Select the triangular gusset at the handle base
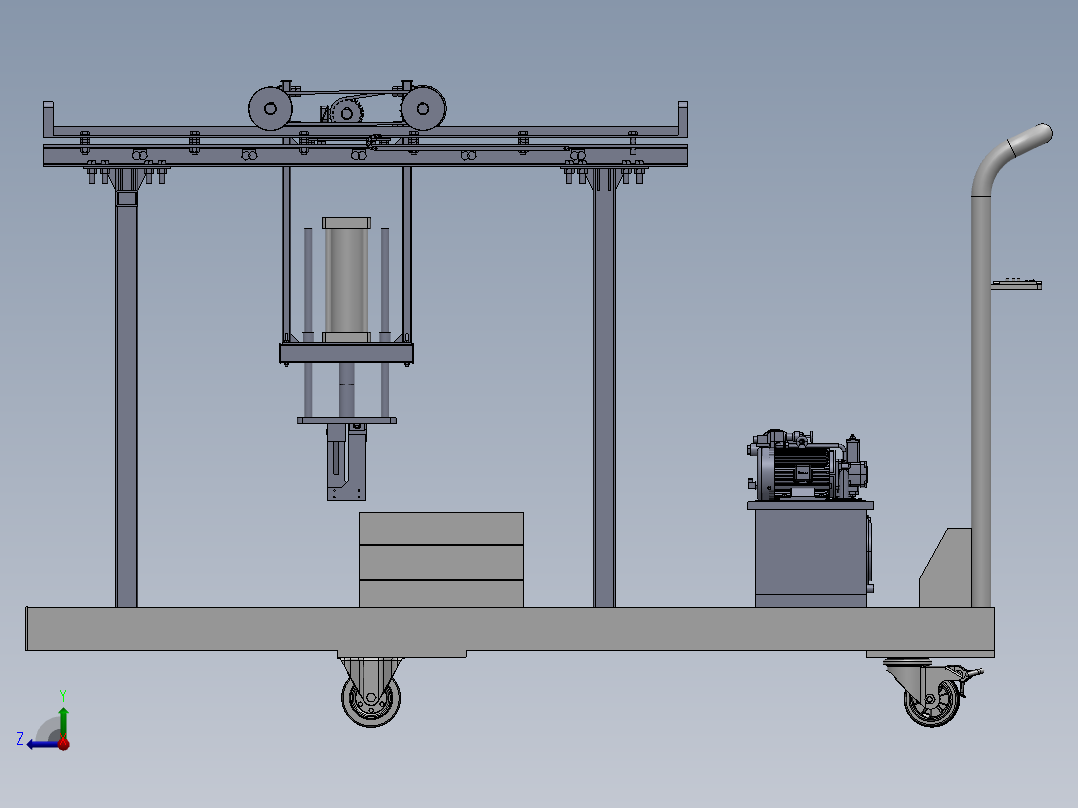 click(945, 567)
